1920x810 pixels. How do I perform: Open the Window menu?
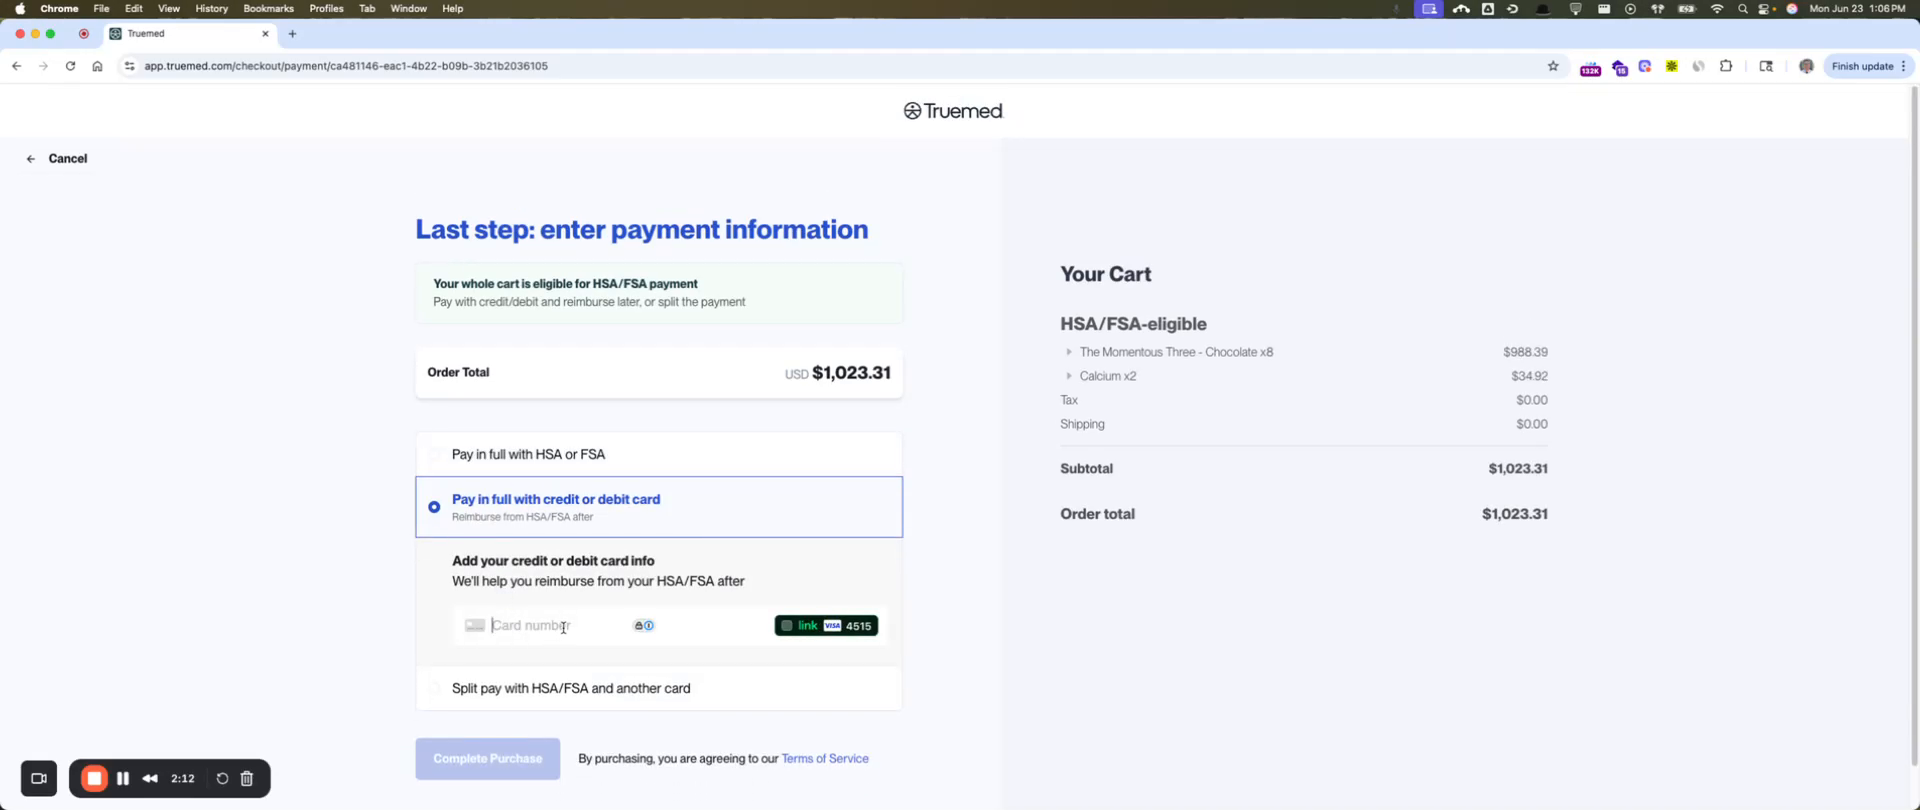point(408,9)
